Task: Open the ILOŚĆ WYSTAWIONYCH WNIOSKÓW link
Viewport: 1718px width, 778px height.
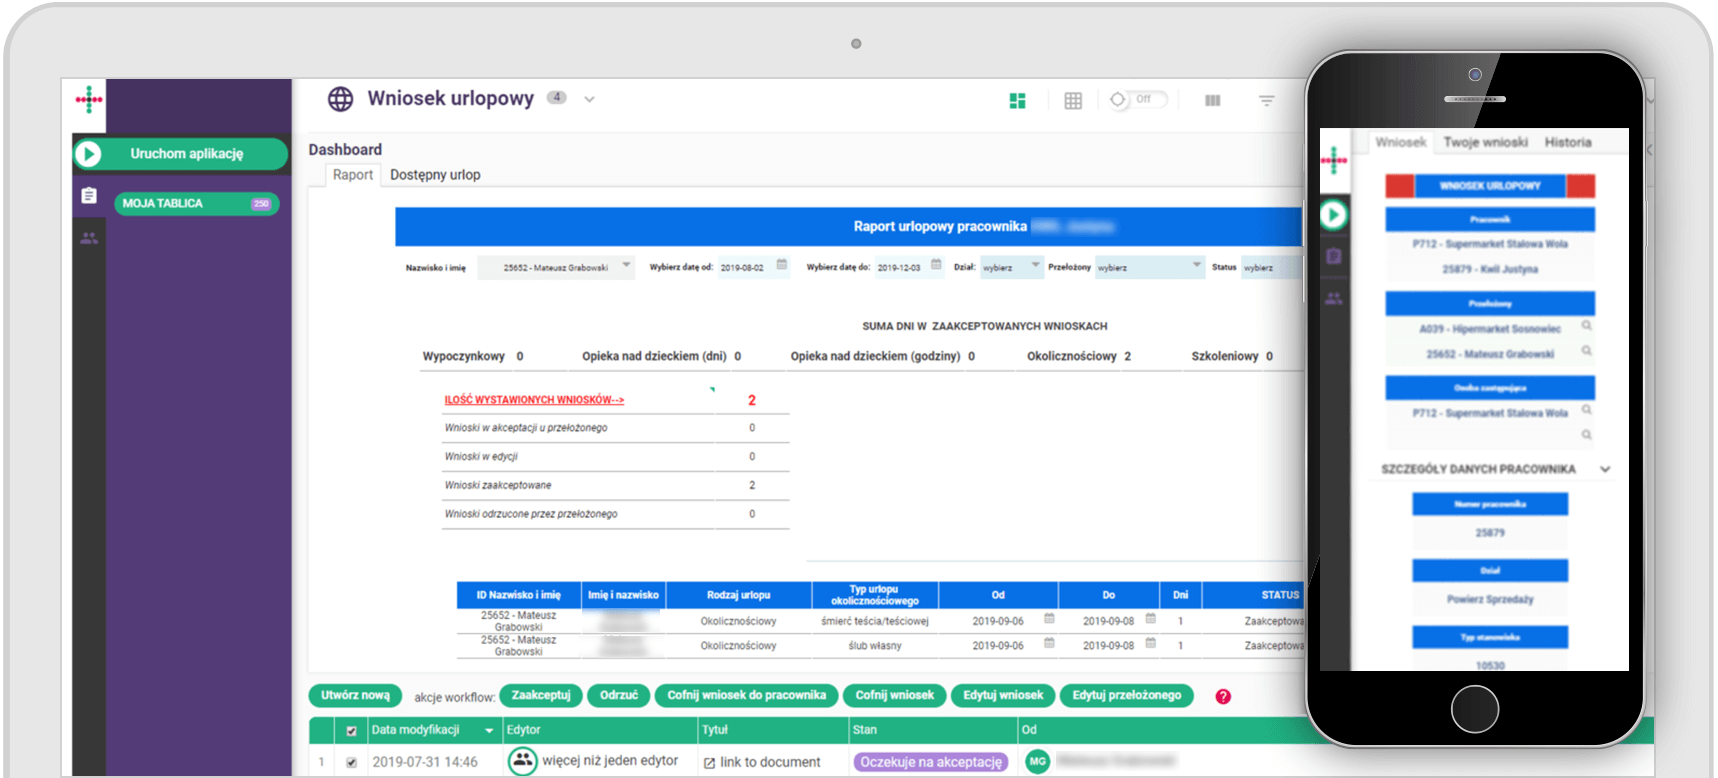Action: click(534, 400)
